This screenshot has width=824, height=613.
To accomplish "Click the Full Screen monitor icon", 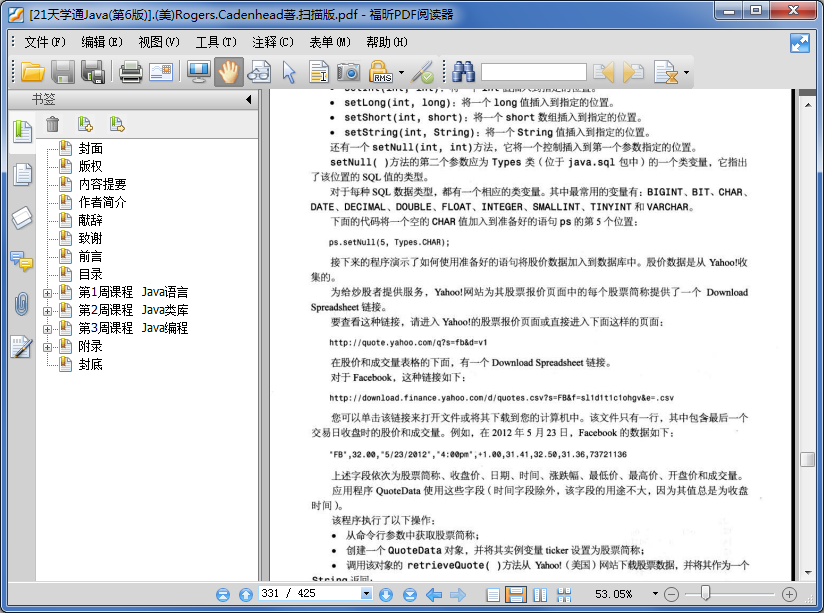I will [197, 71].
